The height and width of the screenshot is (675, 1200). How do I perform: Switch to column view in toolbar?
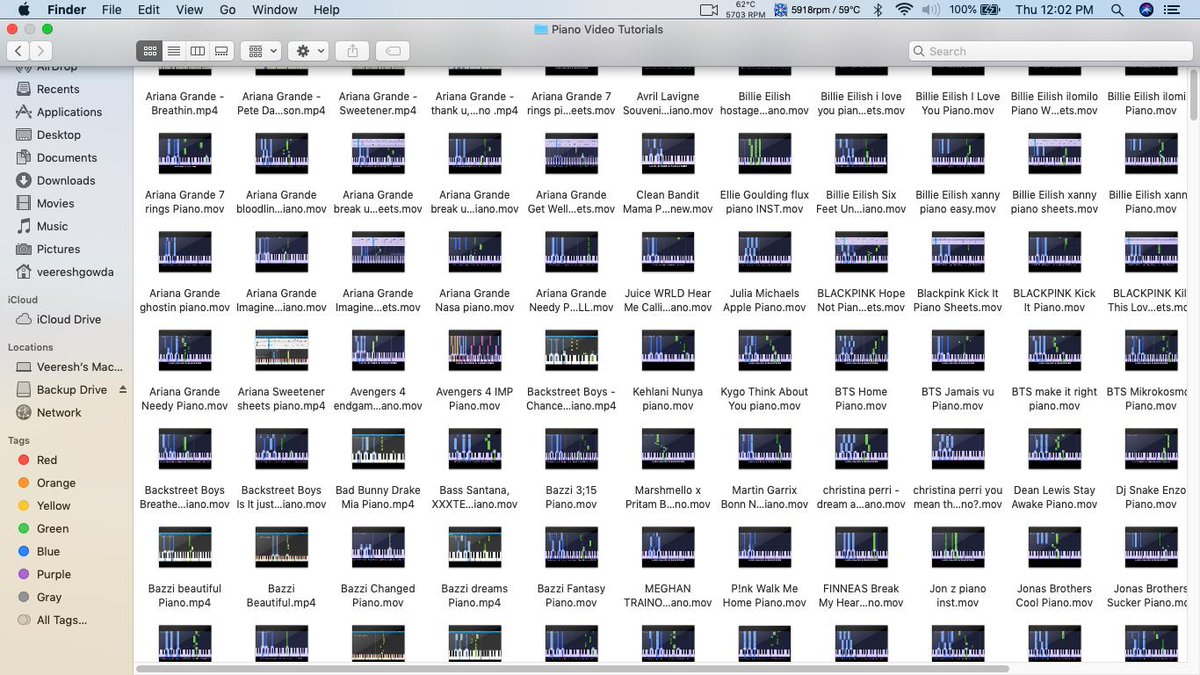click(198, 50)
